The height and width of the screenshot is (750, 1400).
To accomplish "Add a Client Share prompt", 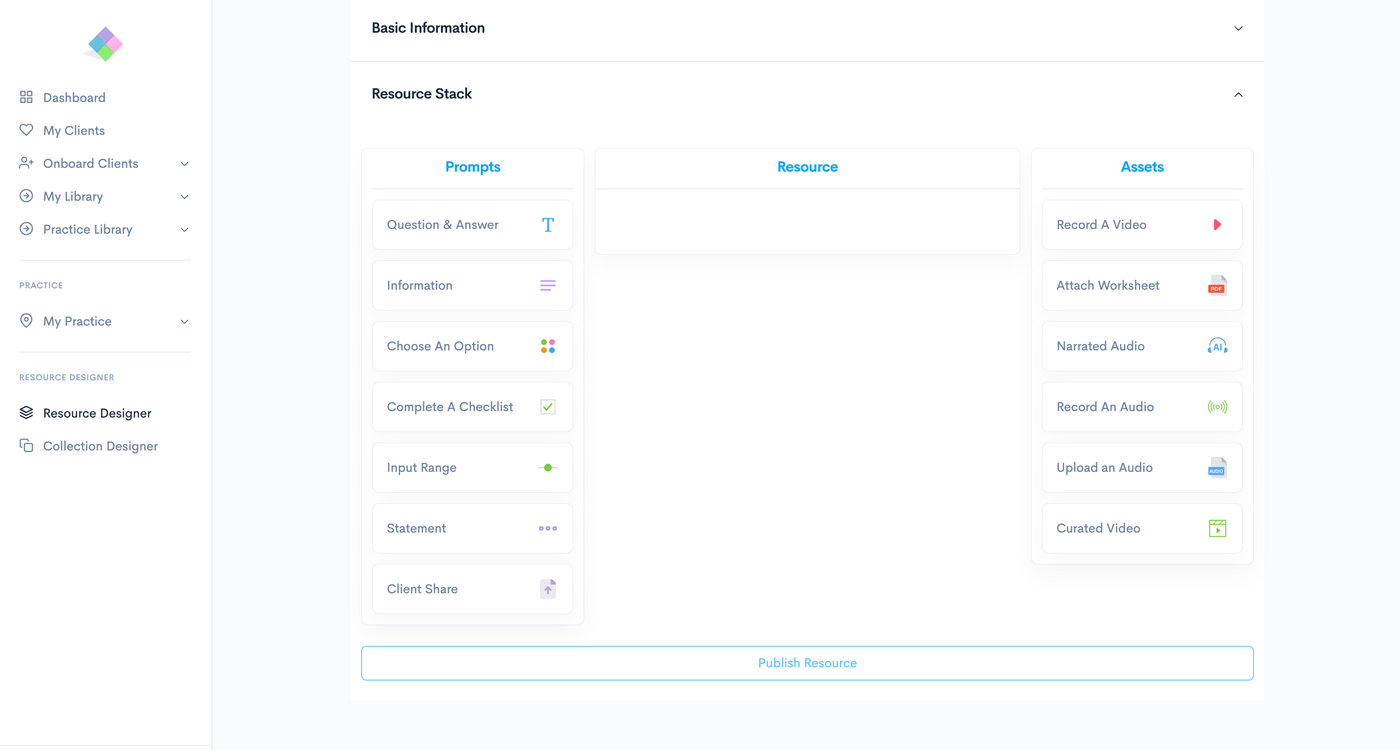I will click(x=473, y=589).
